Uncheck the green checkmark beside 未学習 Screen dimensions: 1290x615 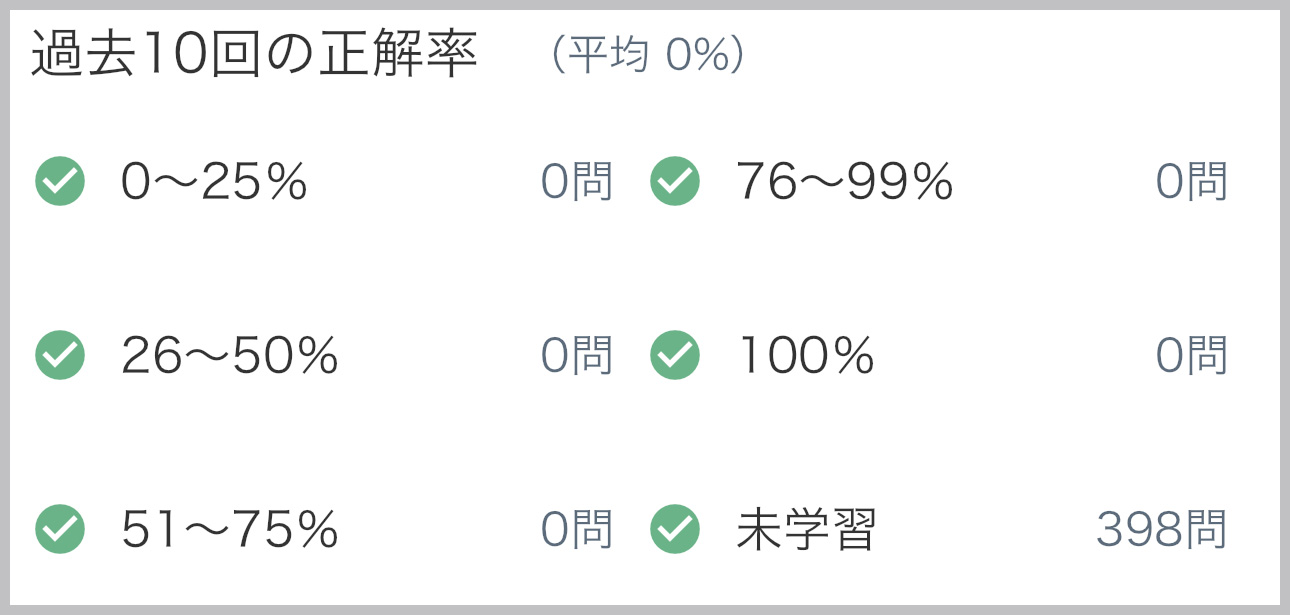coord(675,530)
